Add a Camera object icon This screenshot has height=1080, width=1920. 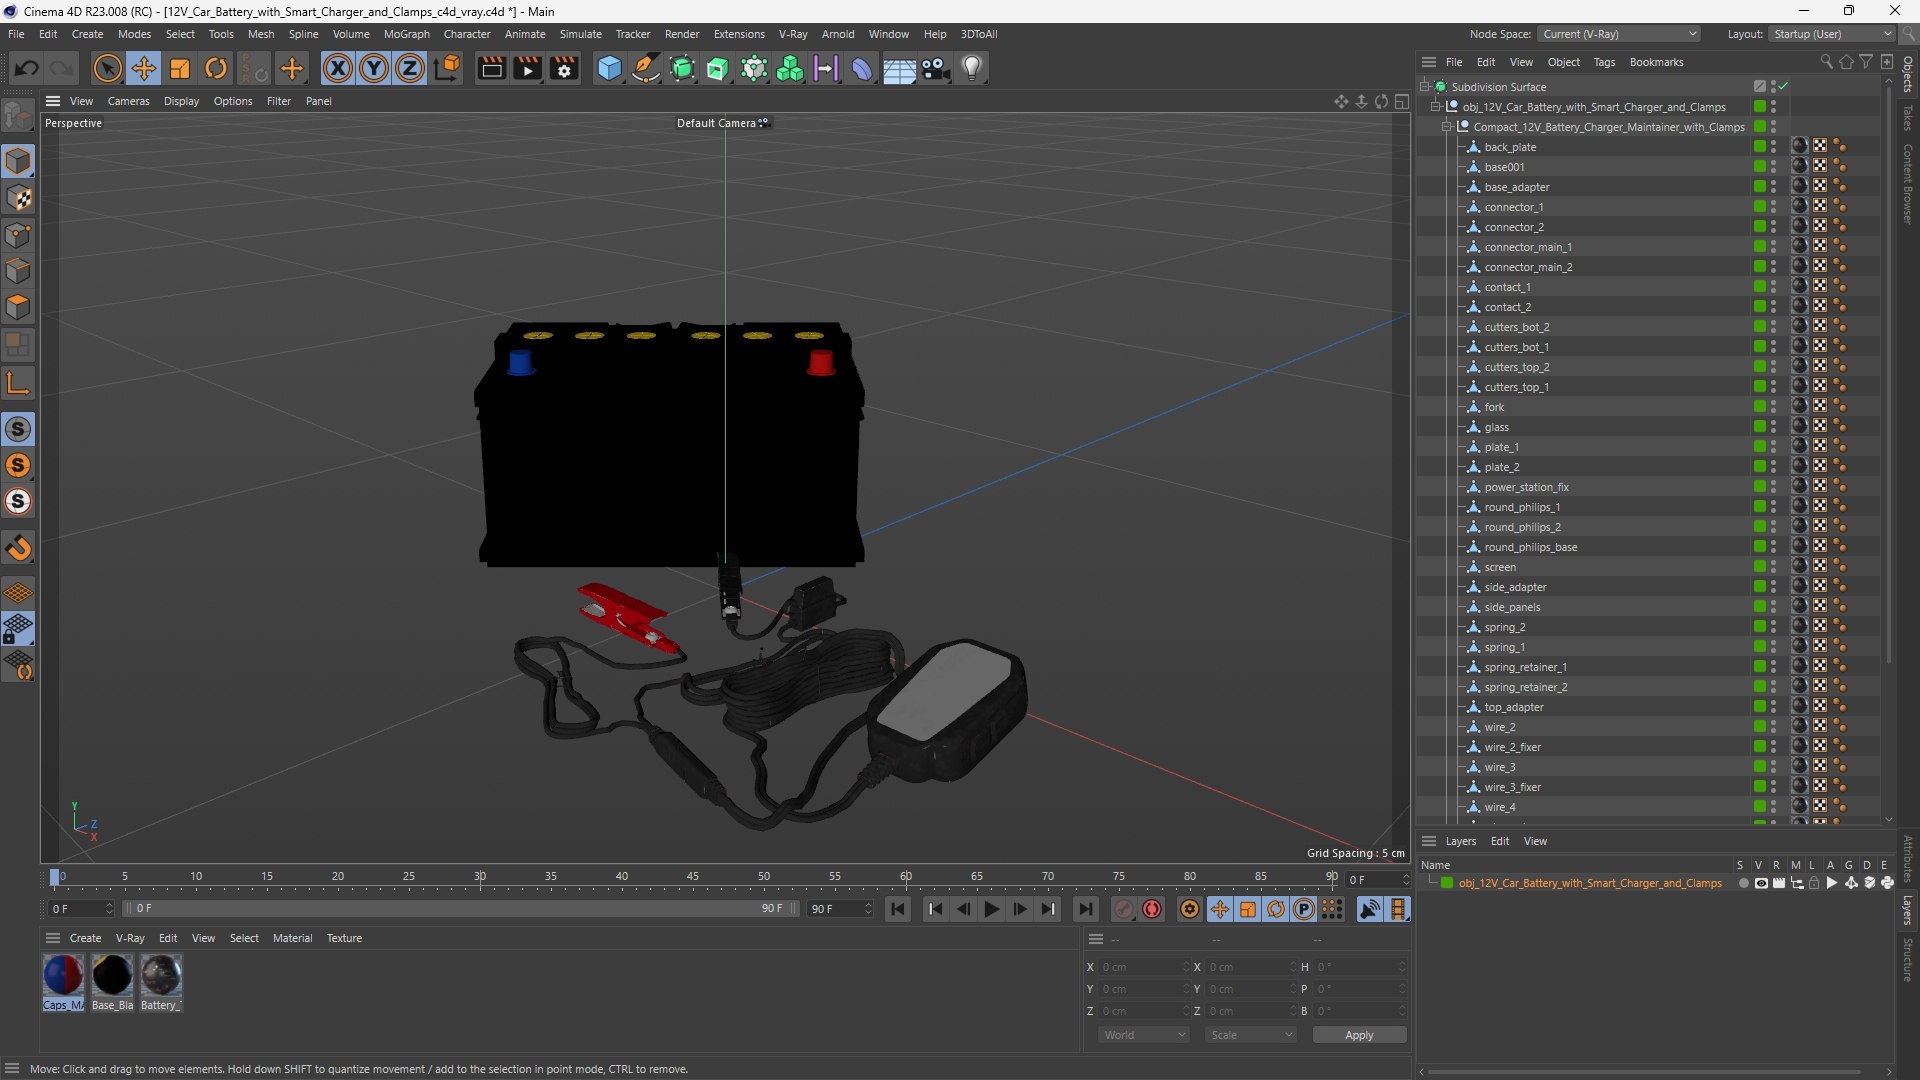tap(936, 68)
